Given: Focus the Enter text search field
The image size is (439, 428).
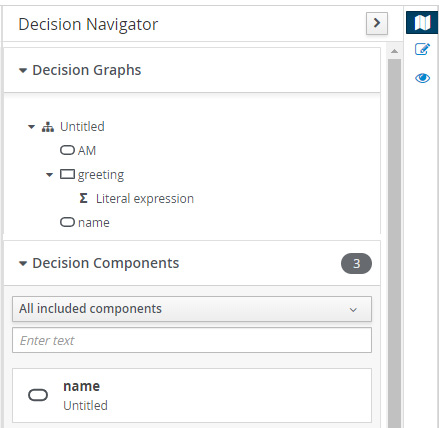Looking at the screenshot, I should tap(192, 340).
